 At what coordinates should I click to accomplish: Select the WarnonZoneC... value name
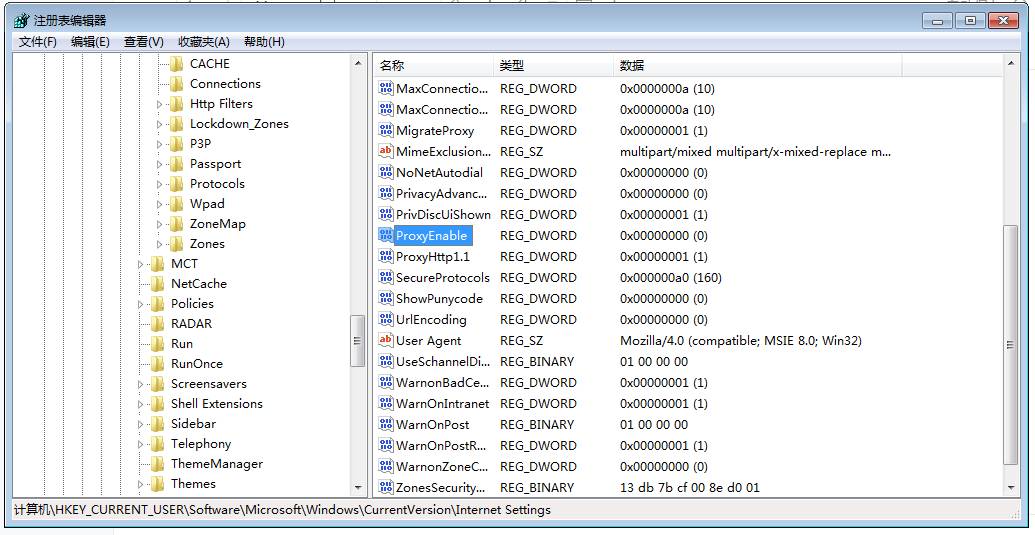click(442, 466)
